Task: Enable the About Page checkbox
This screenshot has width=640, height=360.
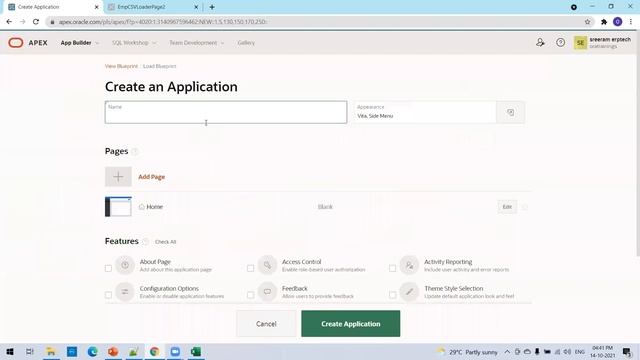Action: tap(108, 268)
